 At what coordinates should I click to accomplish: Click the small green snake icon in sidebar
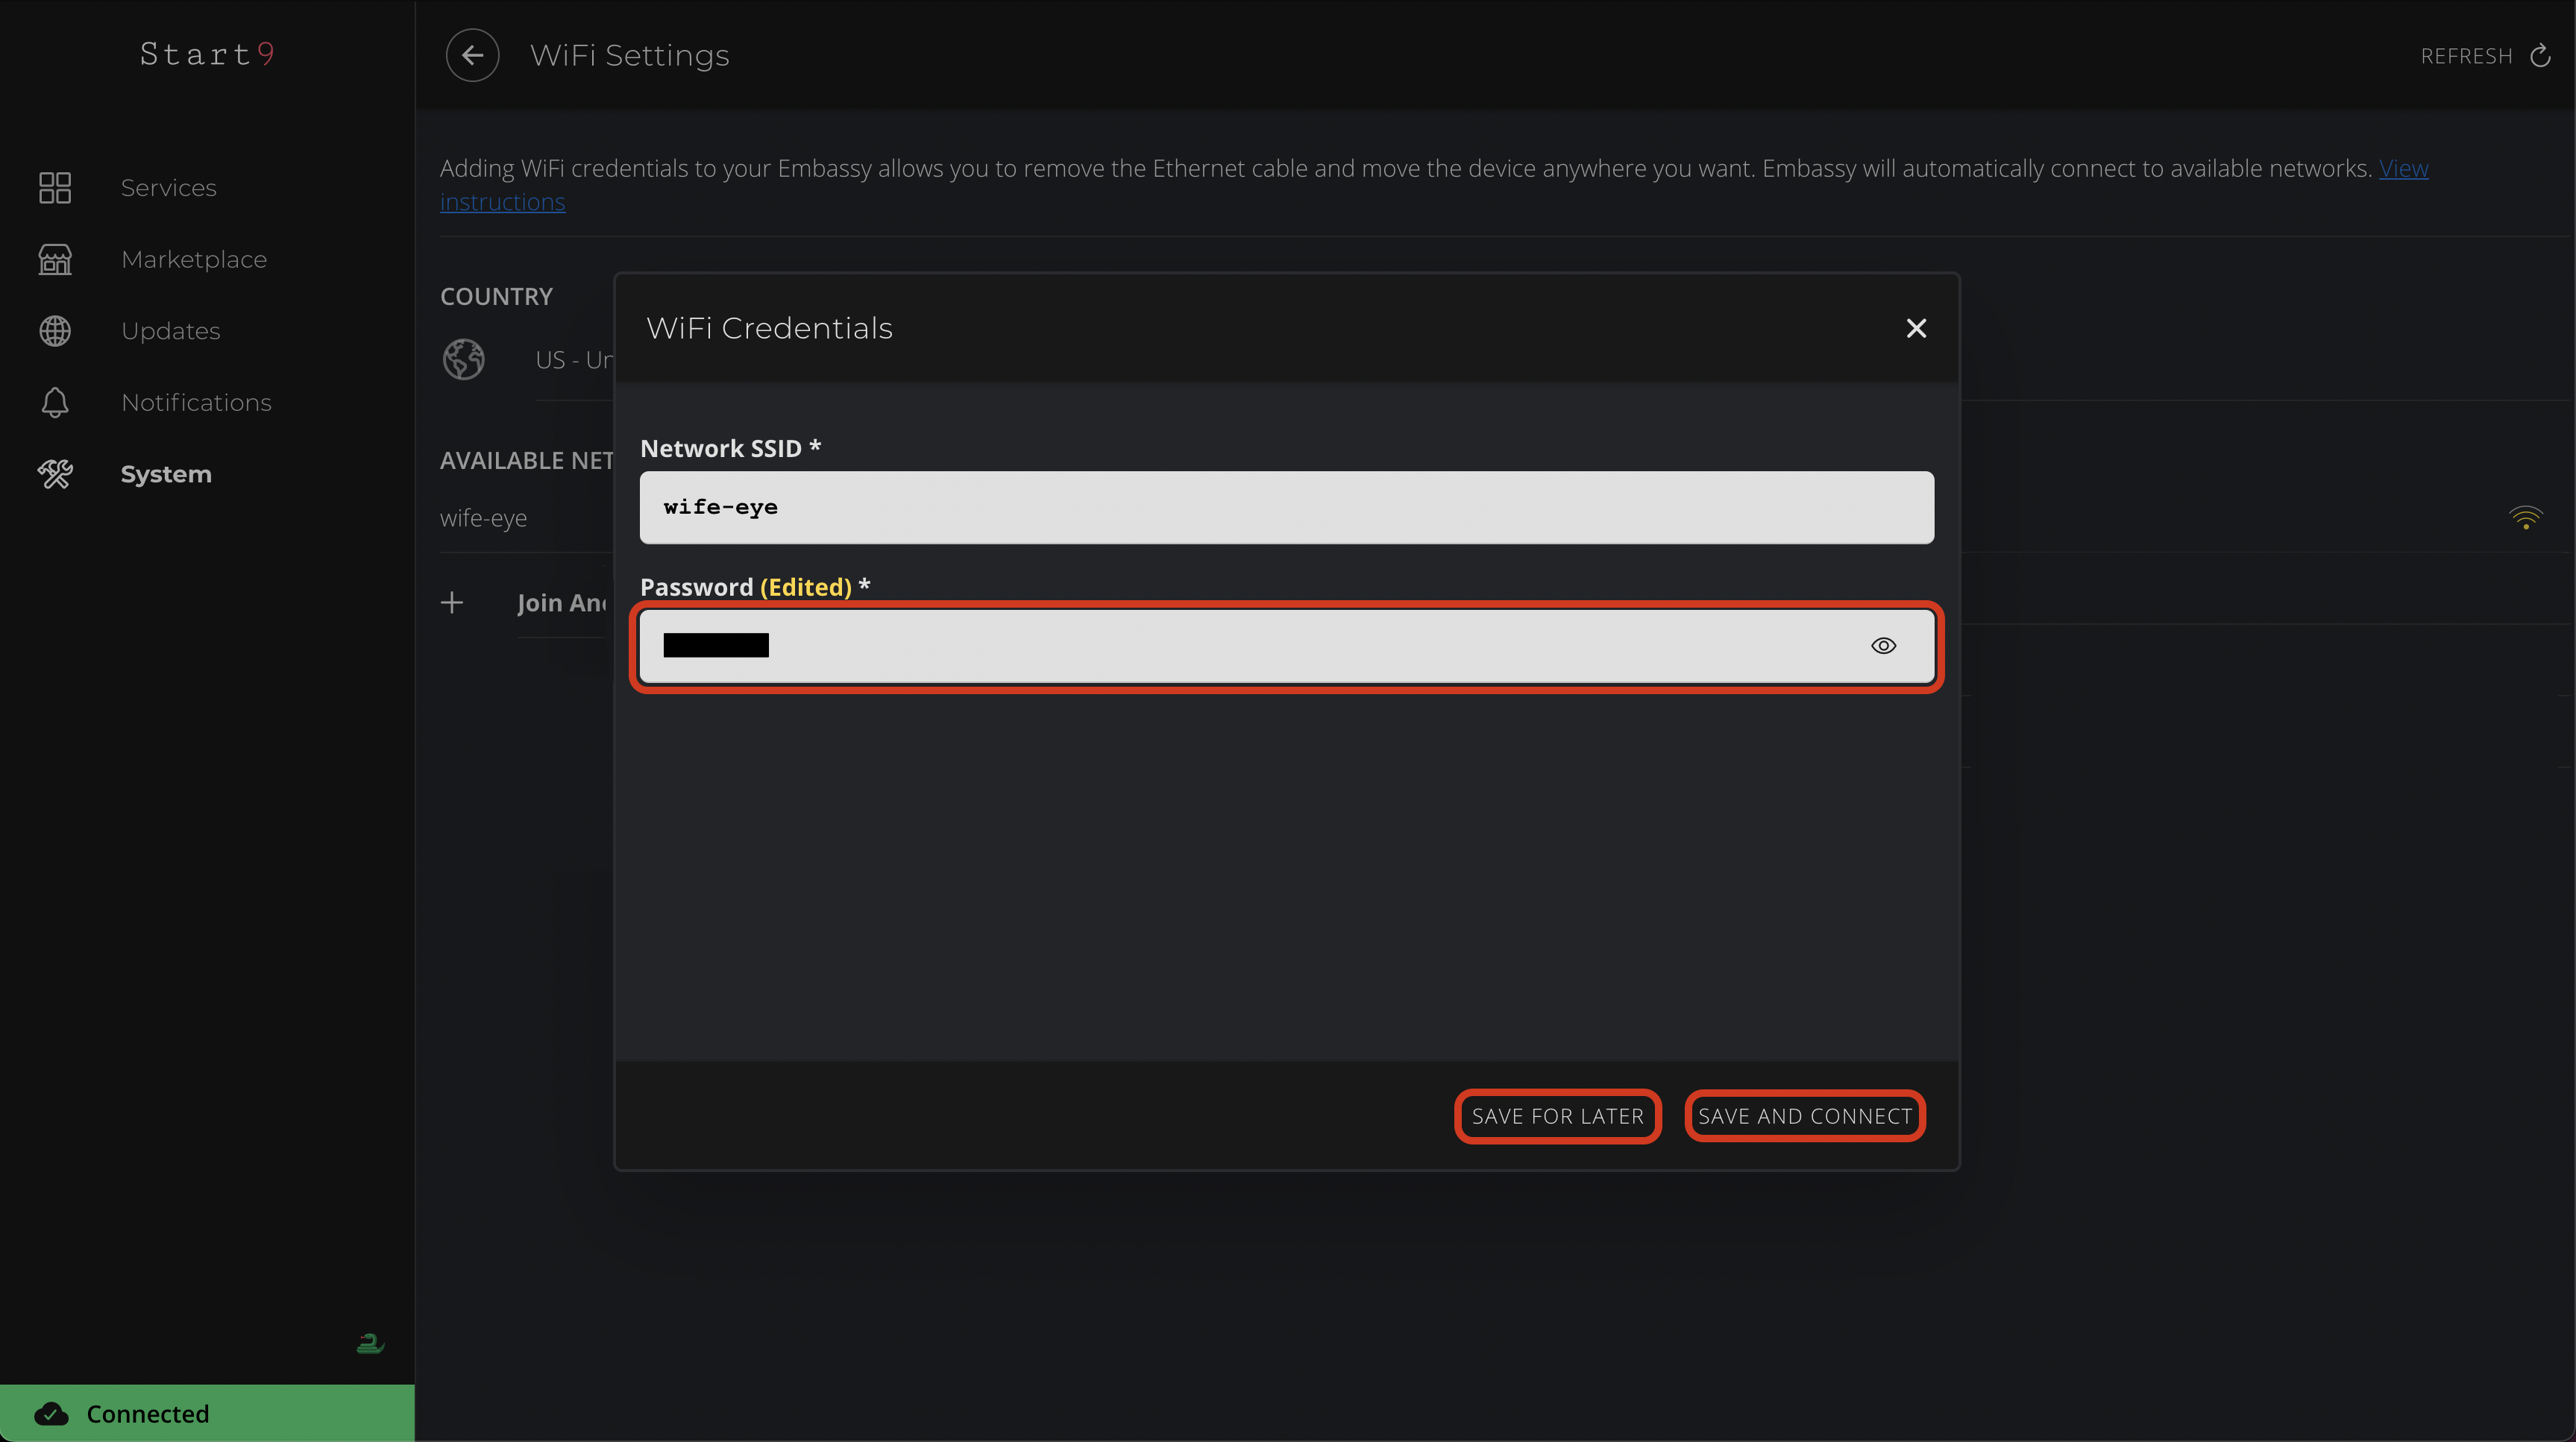(370, 1343)
